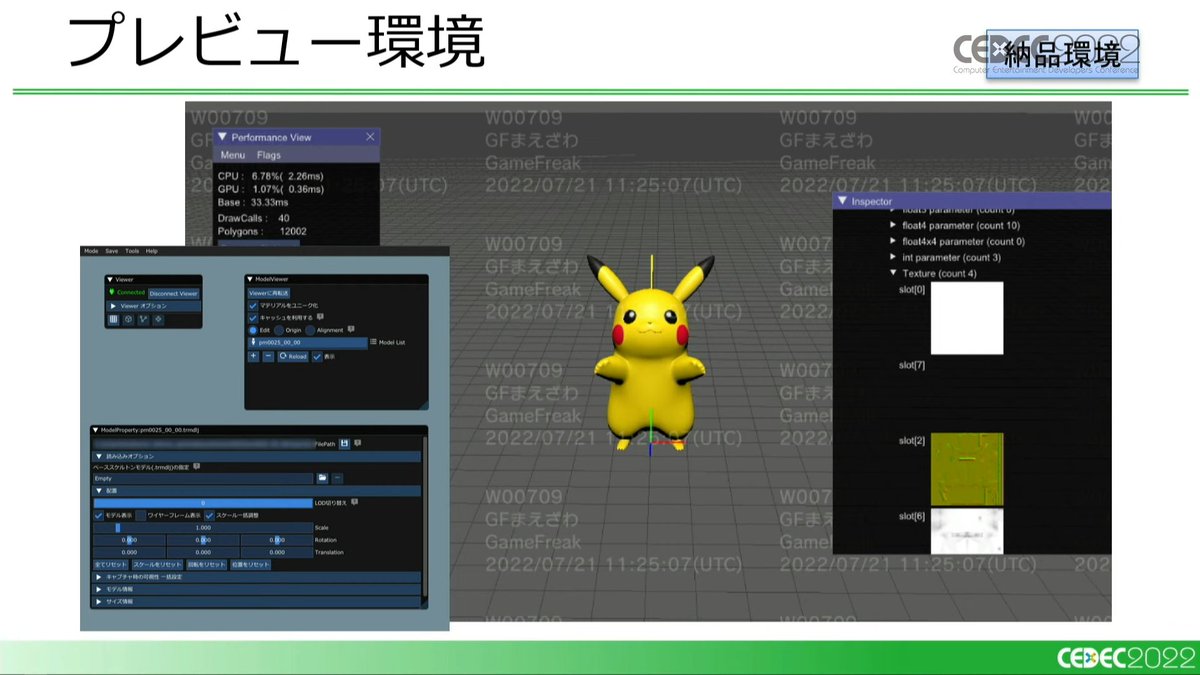Click the plus add-model button
This screenshot has width=1200, height=675.
[253, 356]
